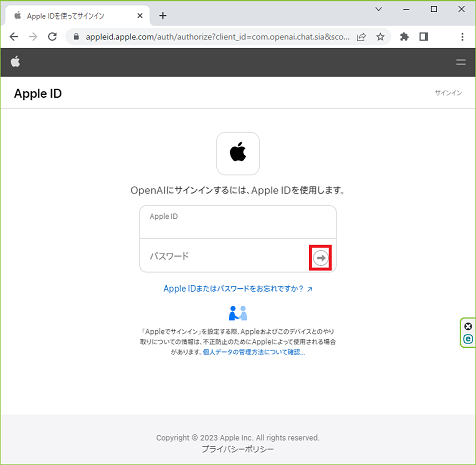Expand the tab search chevron
The width and height of the screenshot is (476, 465).
point(379,9)
